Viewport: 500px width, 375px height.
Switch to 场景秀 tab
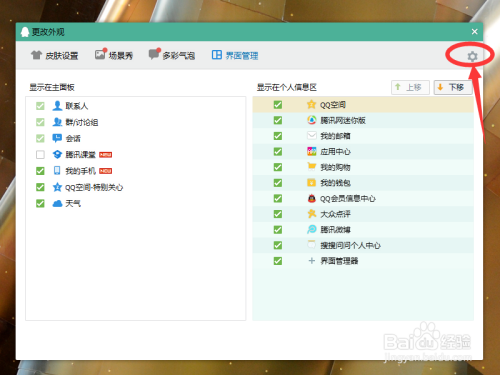pyautogui.click(x=114, y=55)
